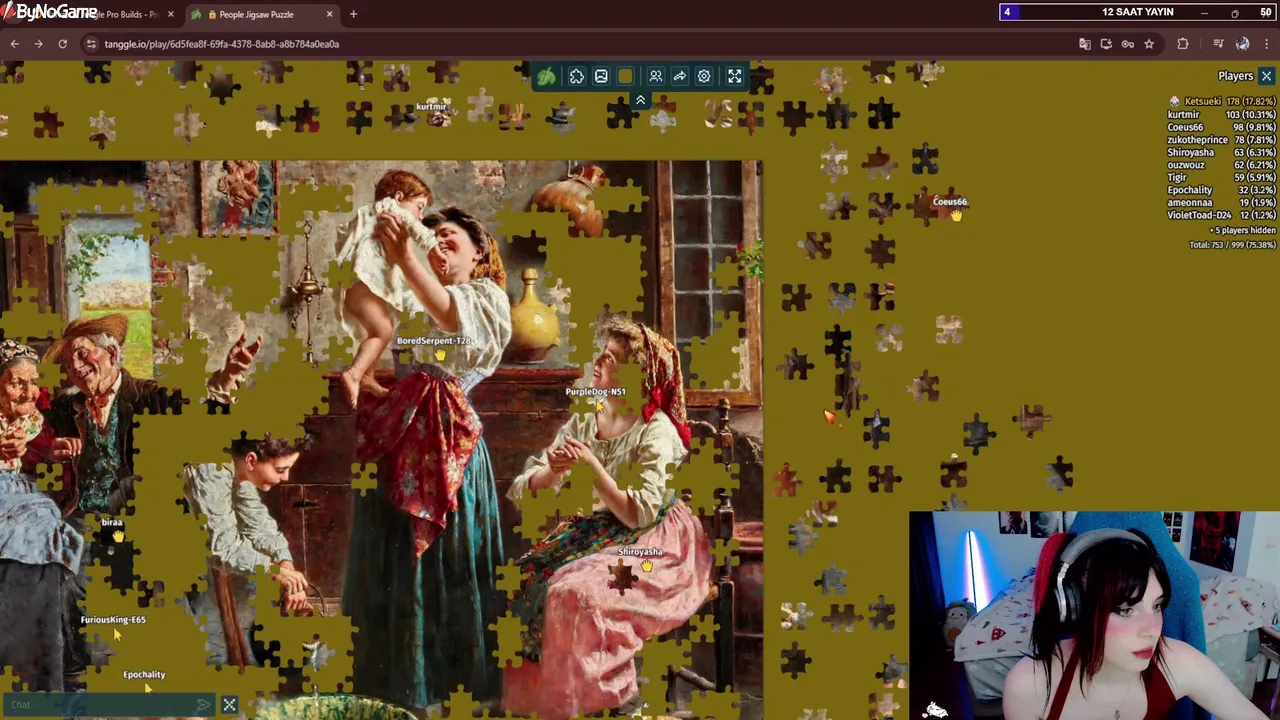
Task: Click the Ketsueki player entry
Action: tap(1222, 102)
